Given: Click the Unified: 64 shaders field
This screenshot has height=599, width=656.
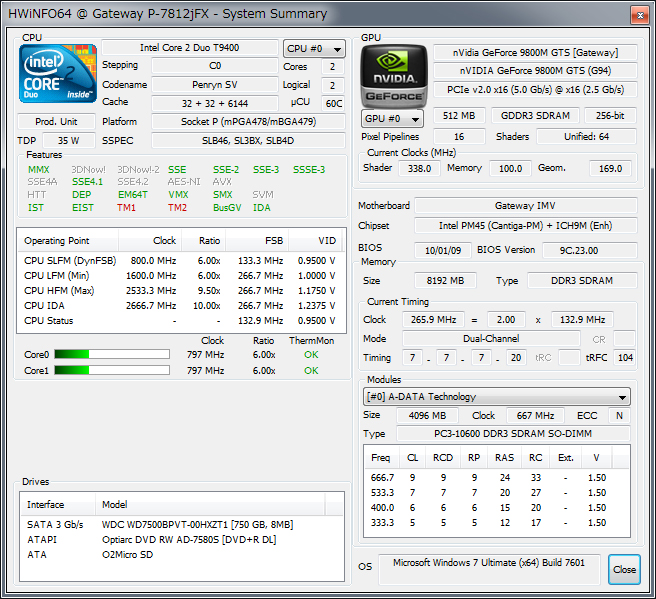Looking at the screenshot, I should (587, 136).
